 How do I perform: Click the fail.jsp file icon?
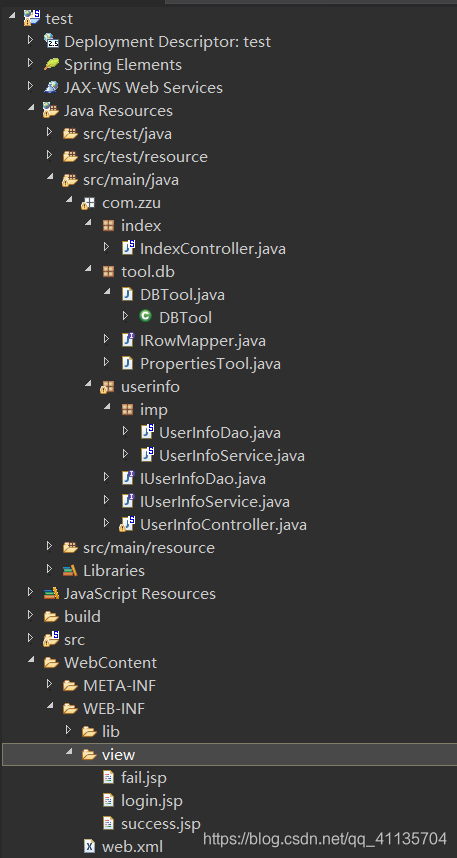pos(108,777)
